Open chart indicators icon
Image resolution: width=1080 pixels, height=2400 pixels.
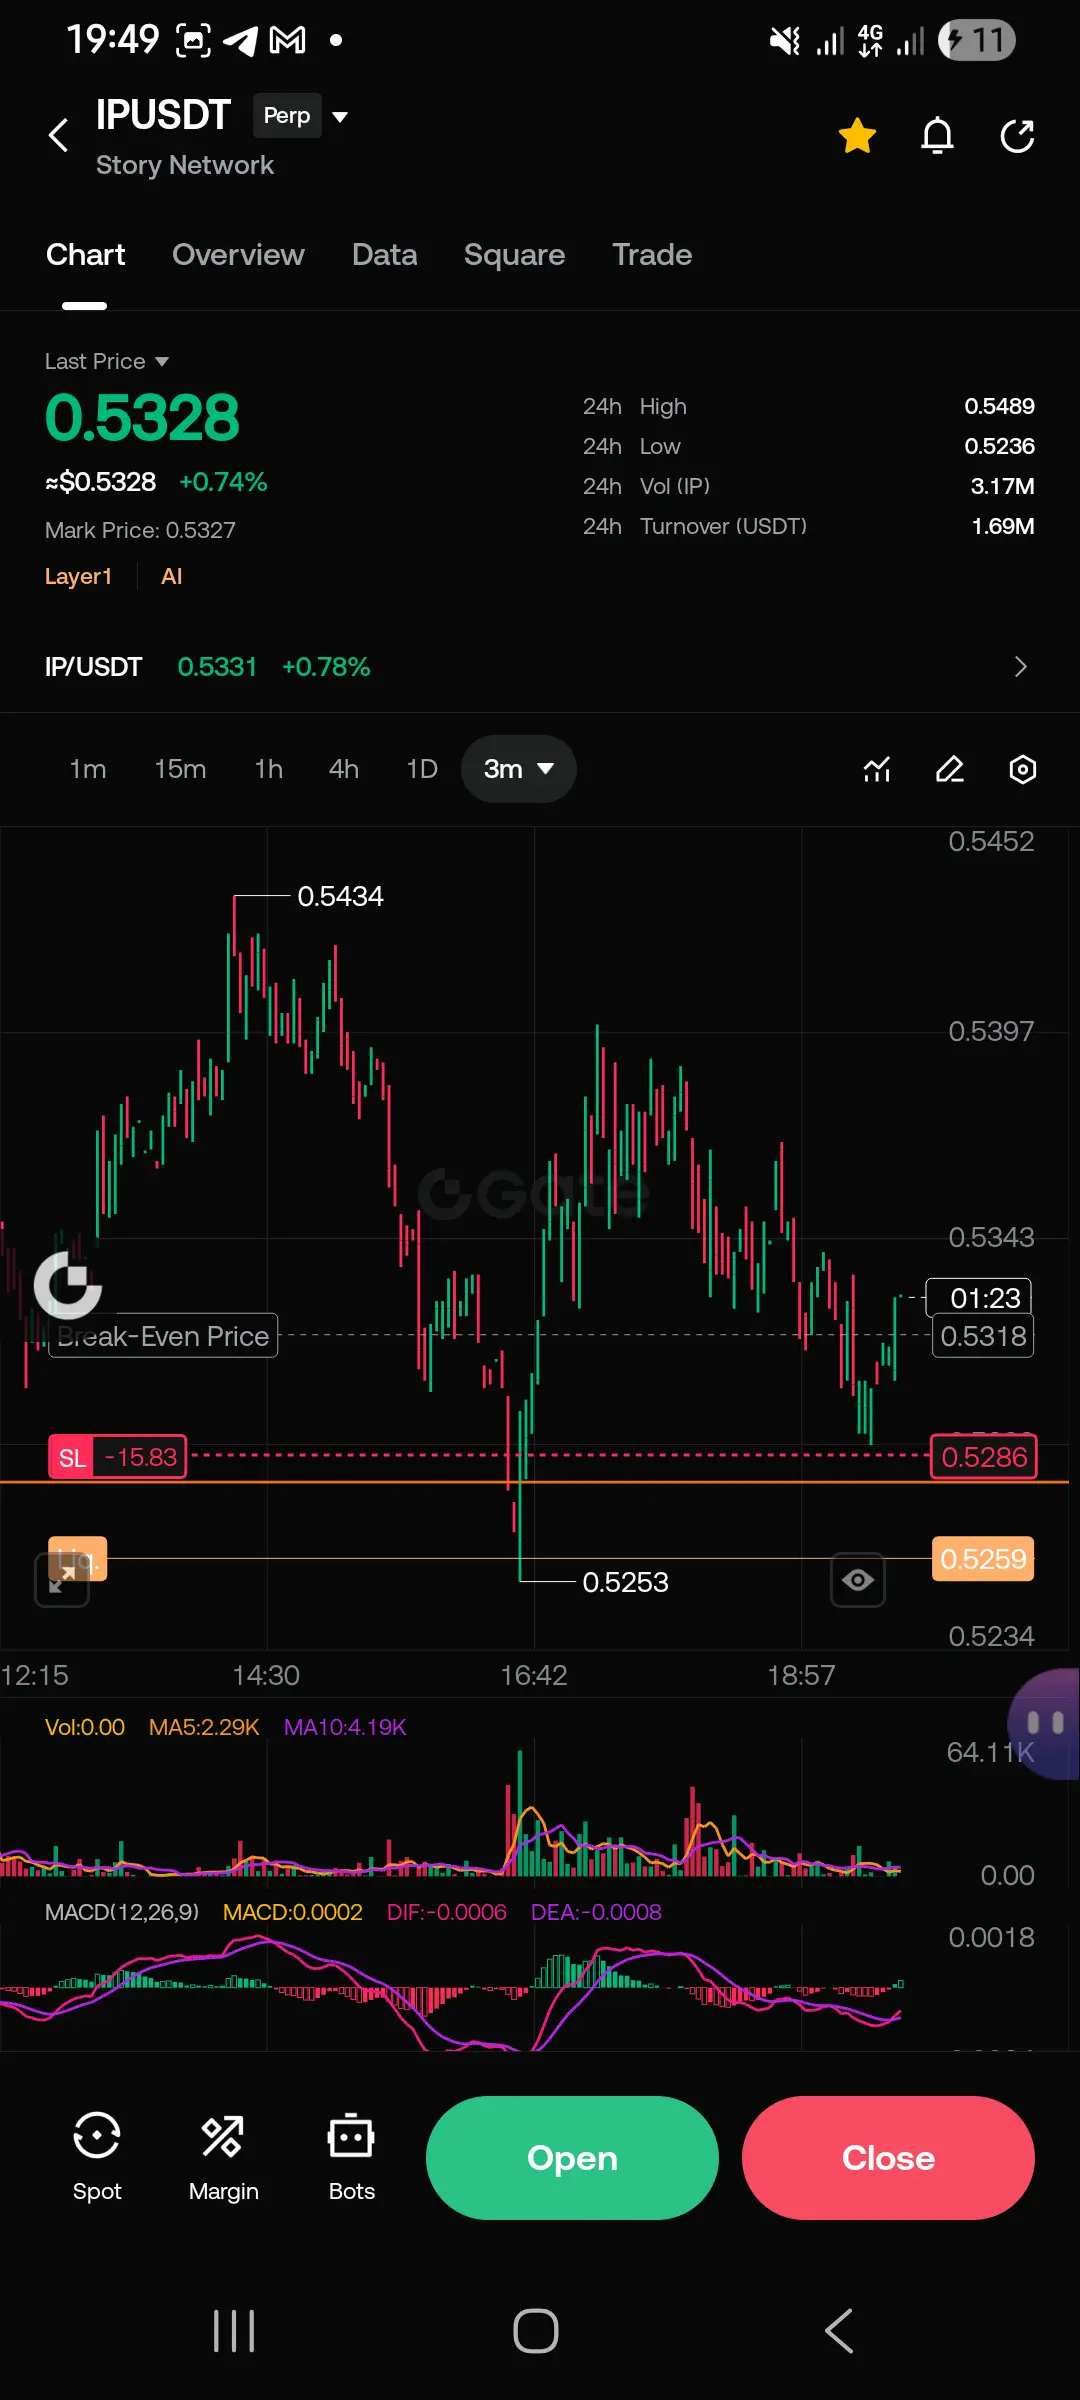(877, 769)
